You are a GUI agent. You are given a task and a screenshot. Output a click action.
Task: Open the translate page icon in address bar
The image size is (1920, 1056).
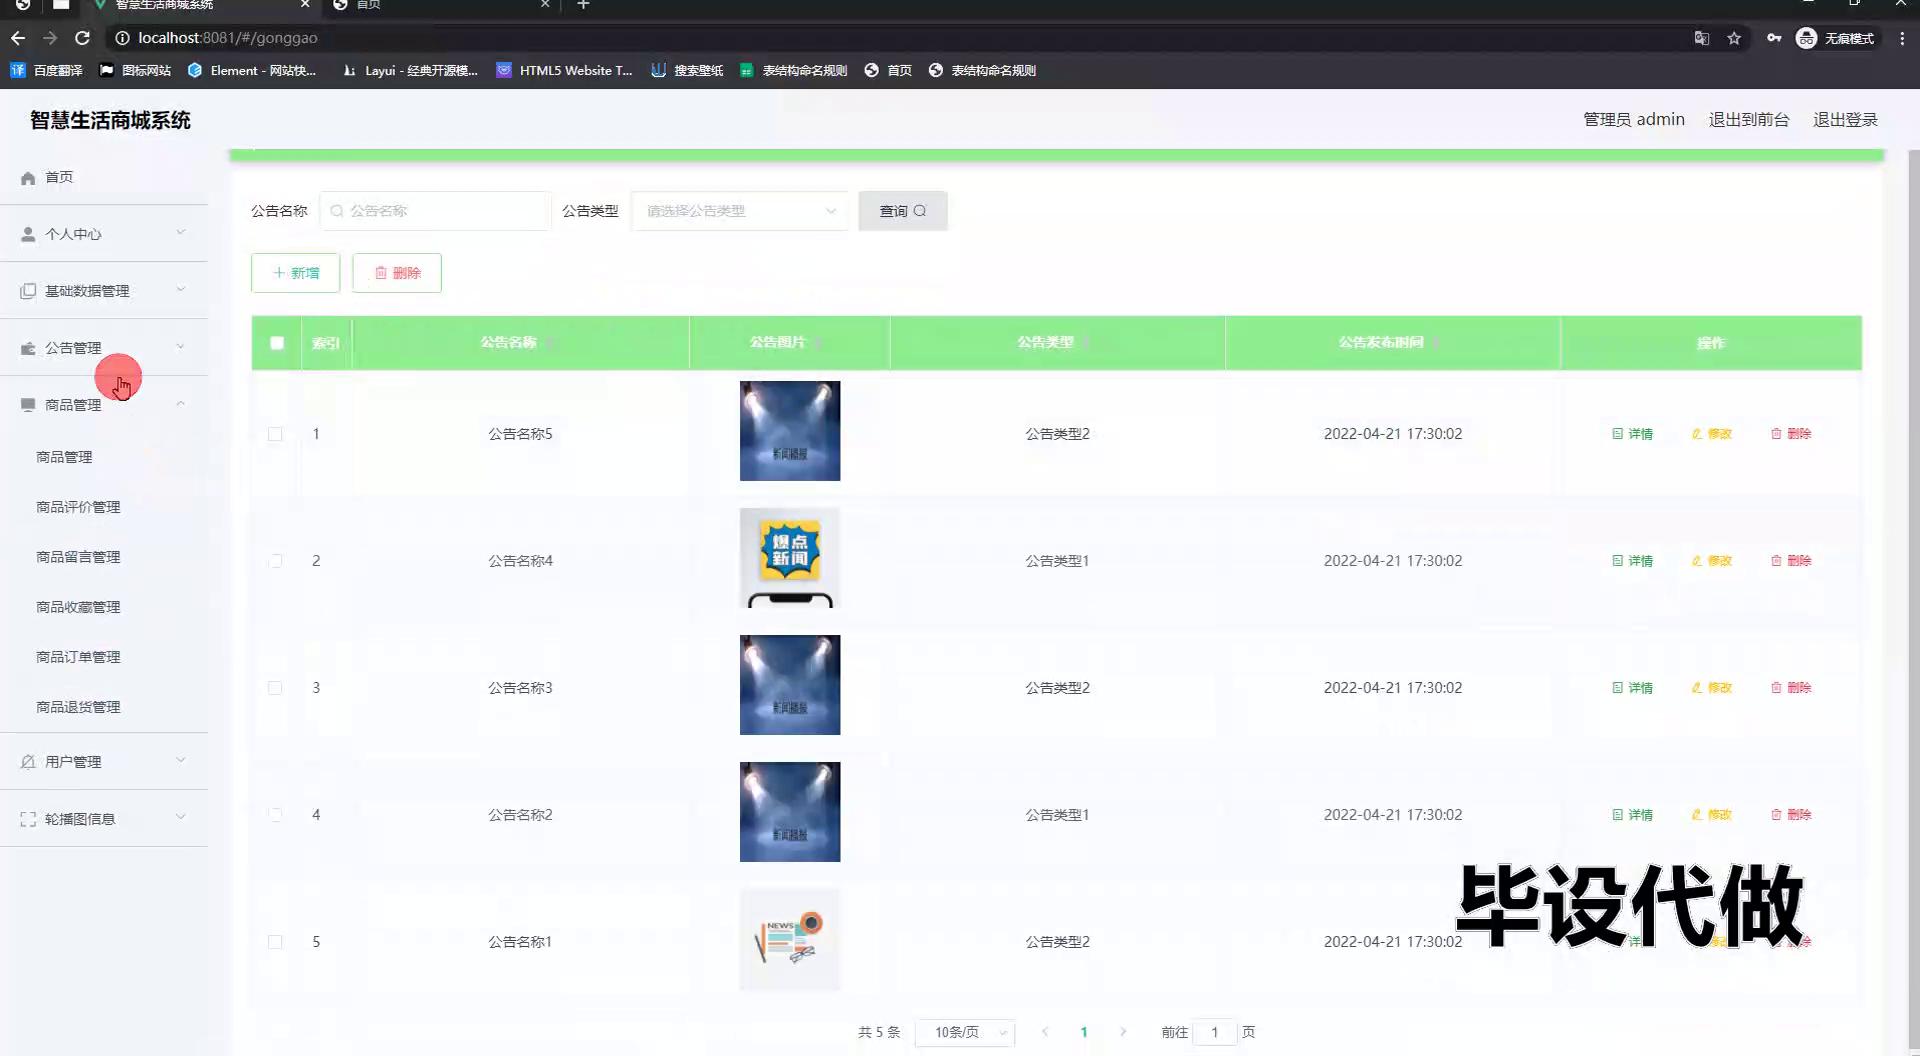tap(1701, 38)
